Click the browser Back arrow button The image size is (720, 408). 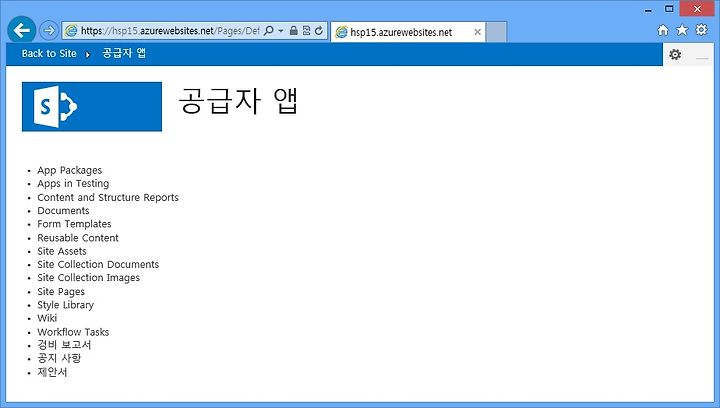(22, 30)
